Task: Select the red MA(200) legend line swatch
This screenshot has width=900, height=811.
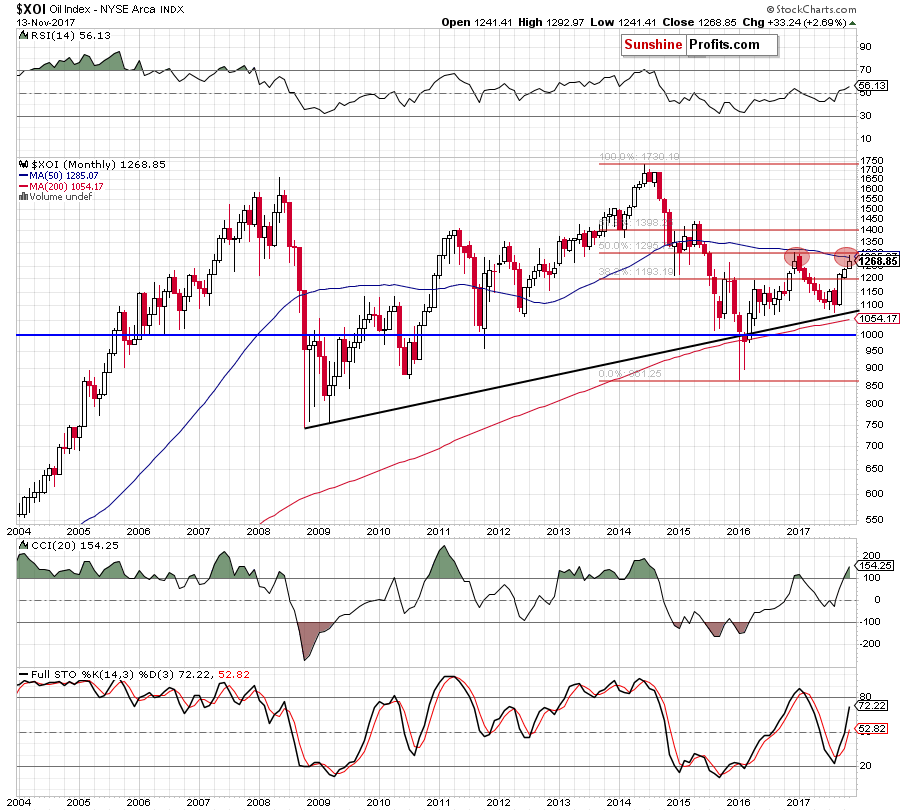Action: (23, 187)
